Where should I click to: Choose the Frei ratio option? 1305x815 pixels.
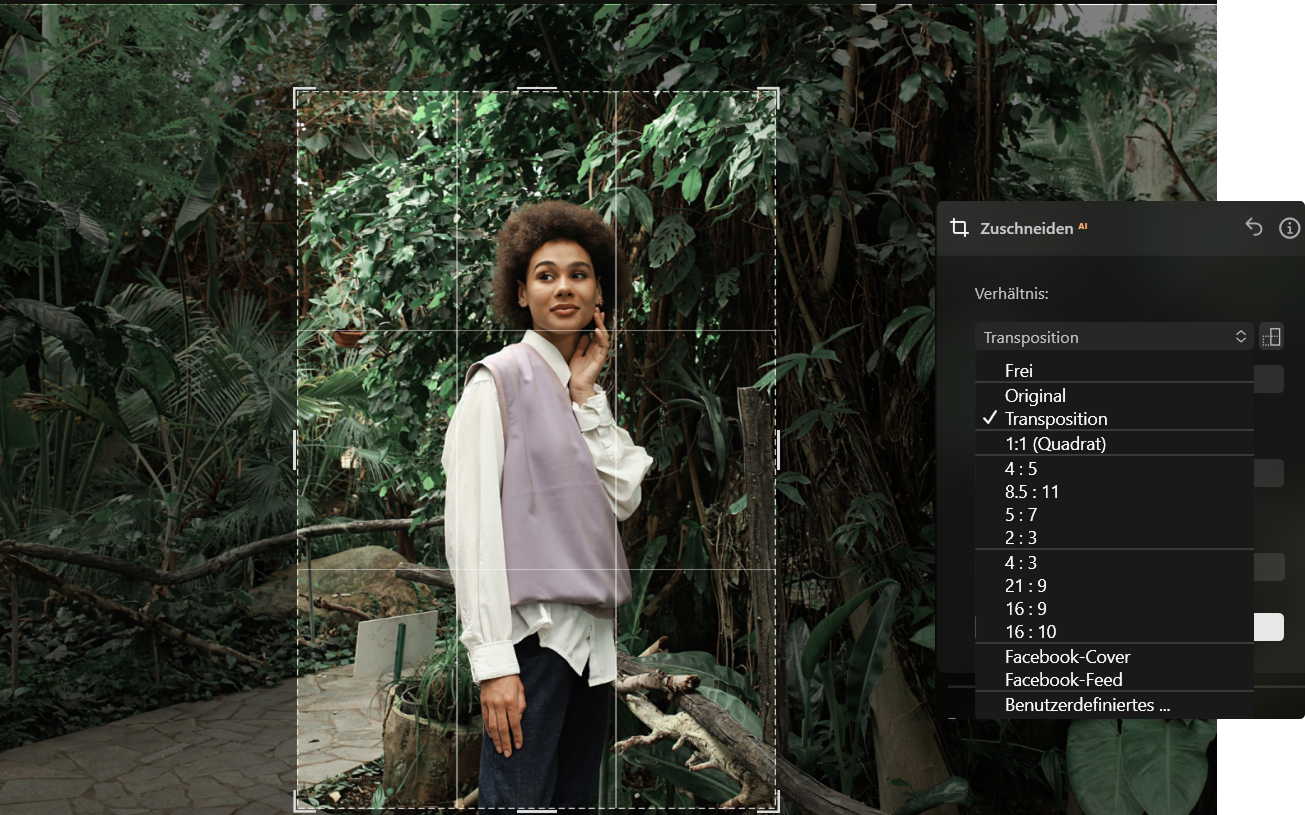point(1114,371)
